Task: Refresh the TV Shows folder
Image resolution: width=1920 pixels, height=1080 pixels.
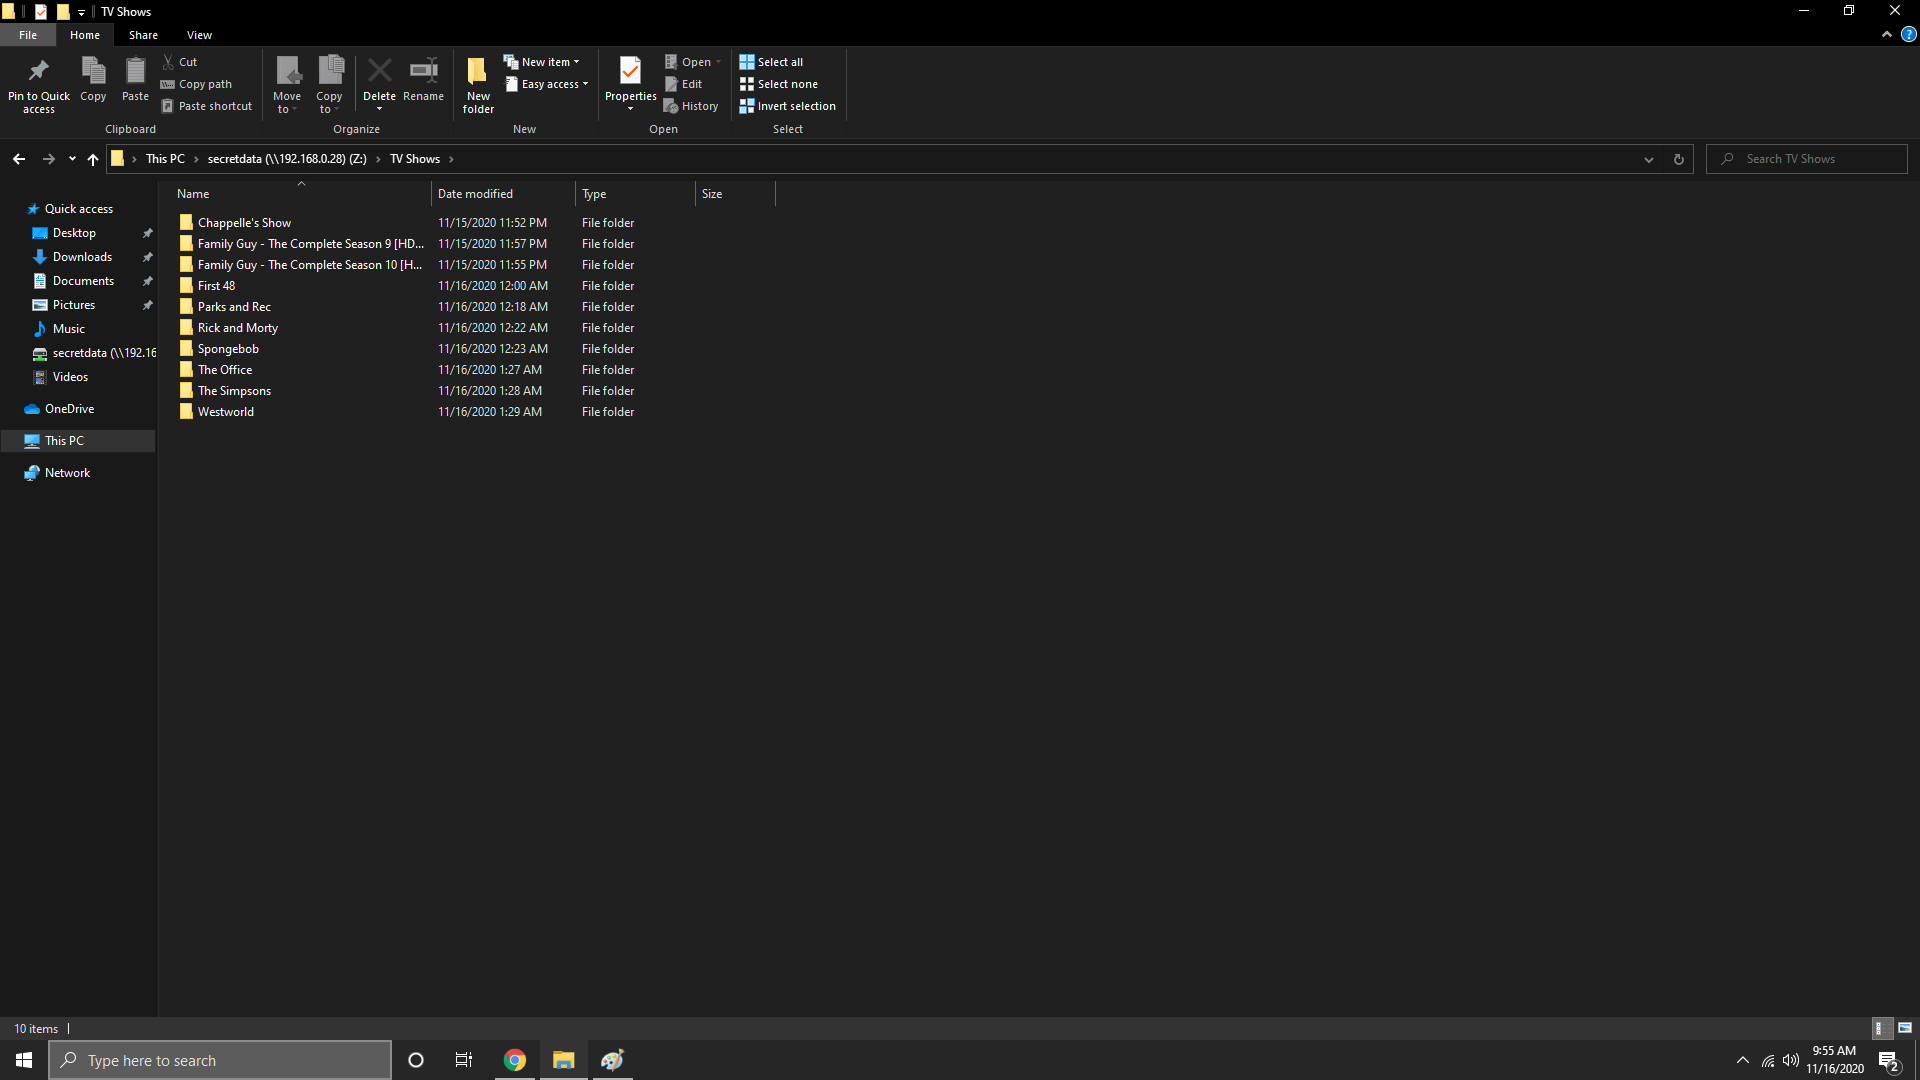Action: [x=1678, y=159]
